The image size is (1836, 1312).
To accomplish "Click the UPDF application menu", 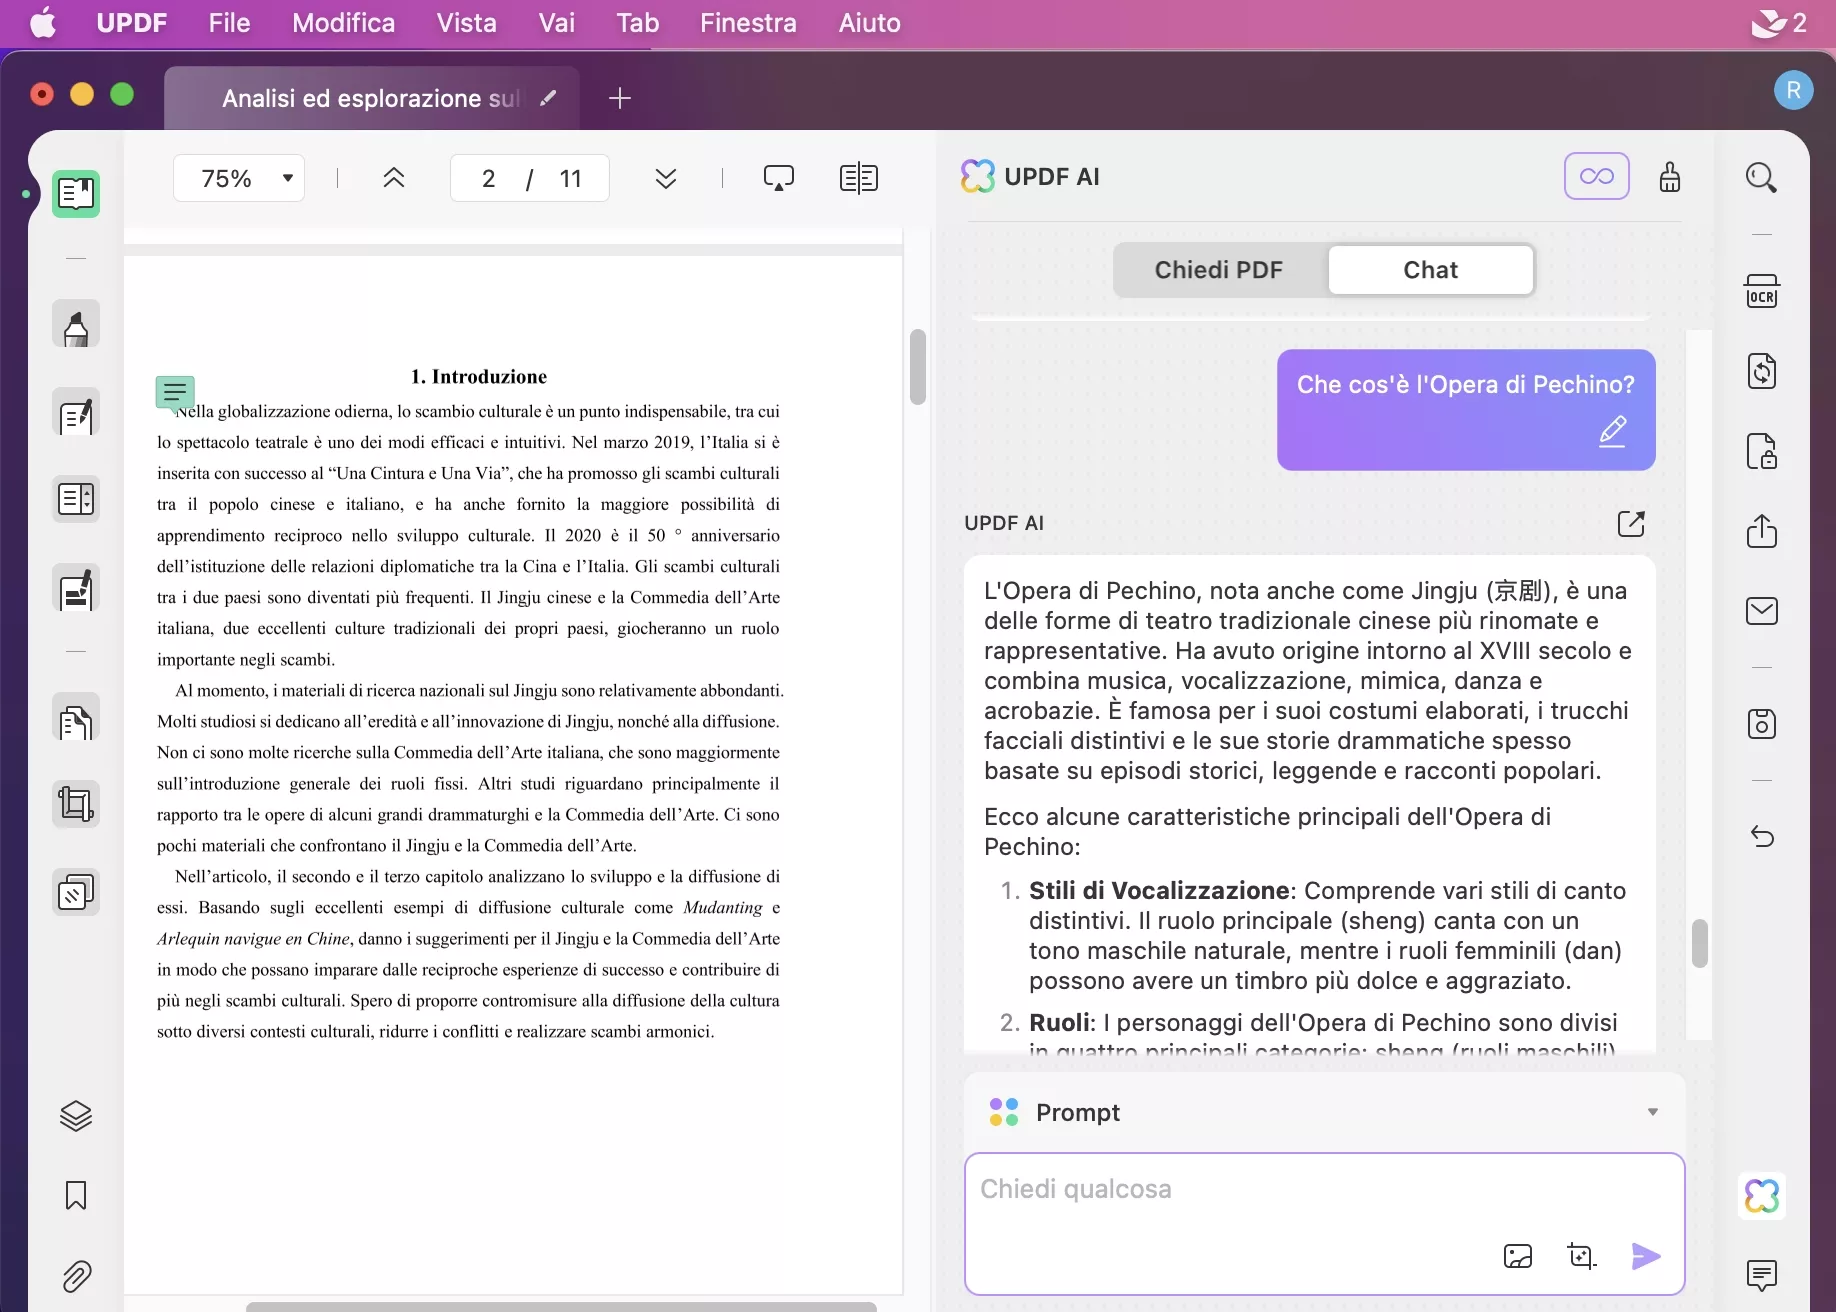I will (x=131, y=23).
